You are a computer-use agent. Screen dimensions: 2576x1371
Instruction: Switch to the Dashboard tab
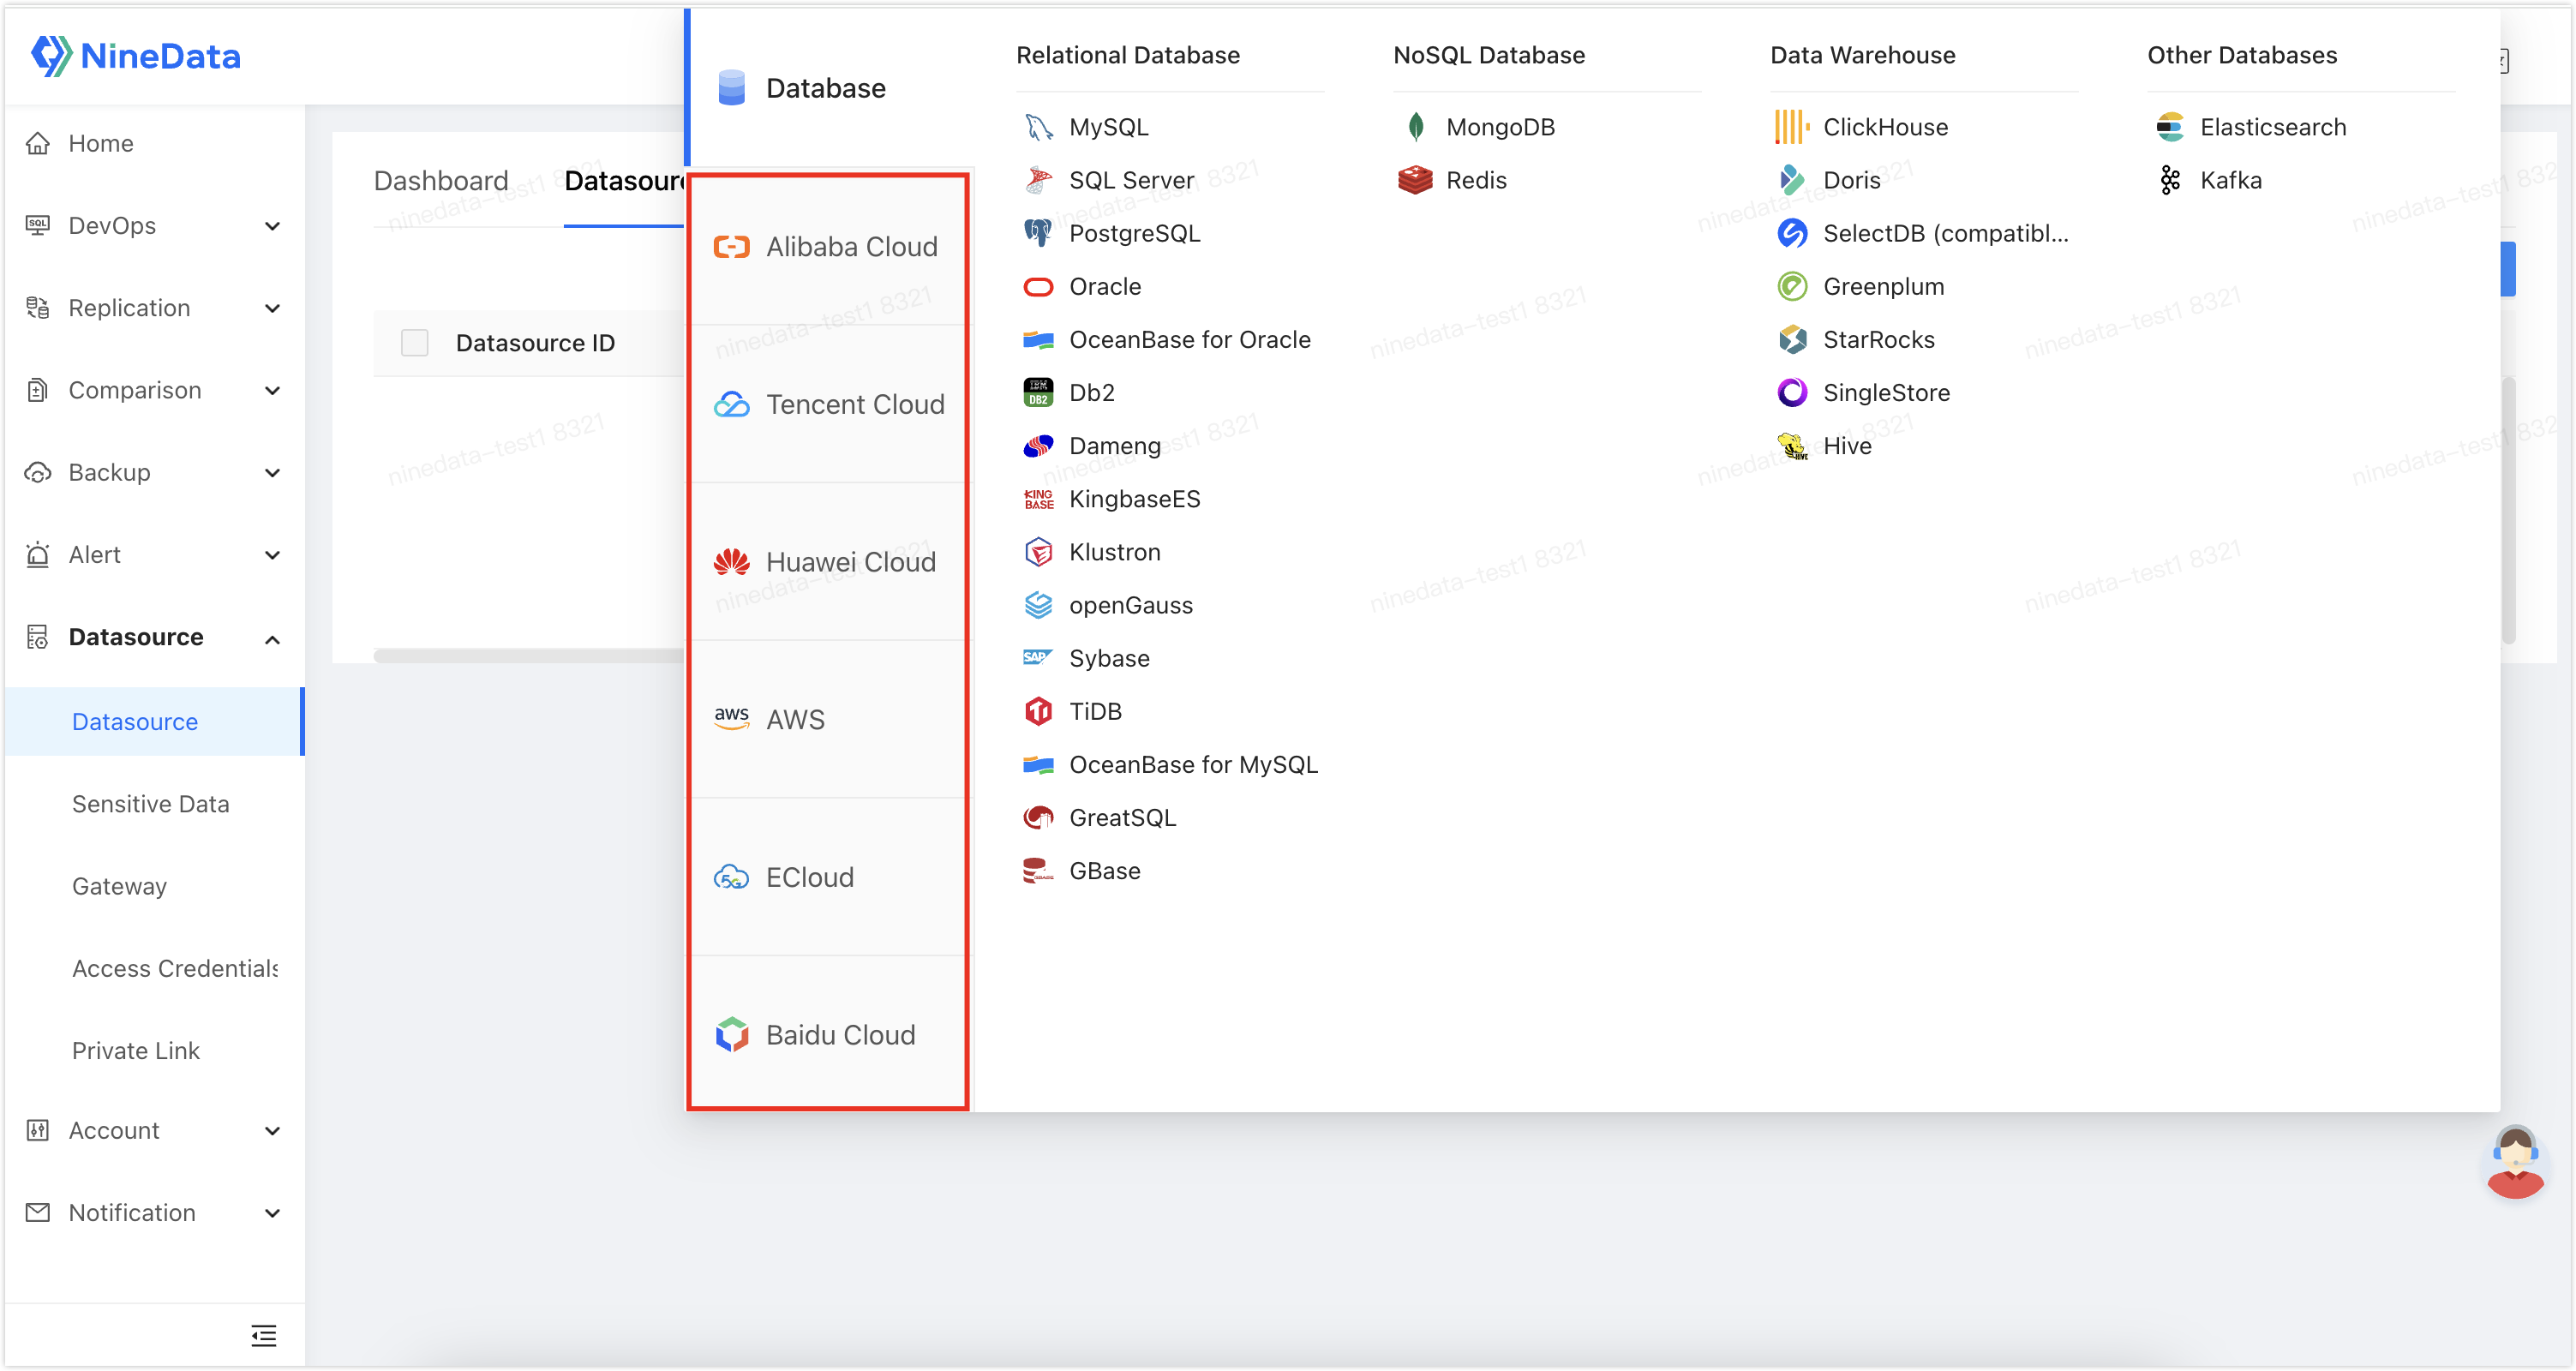coord(441,181)
